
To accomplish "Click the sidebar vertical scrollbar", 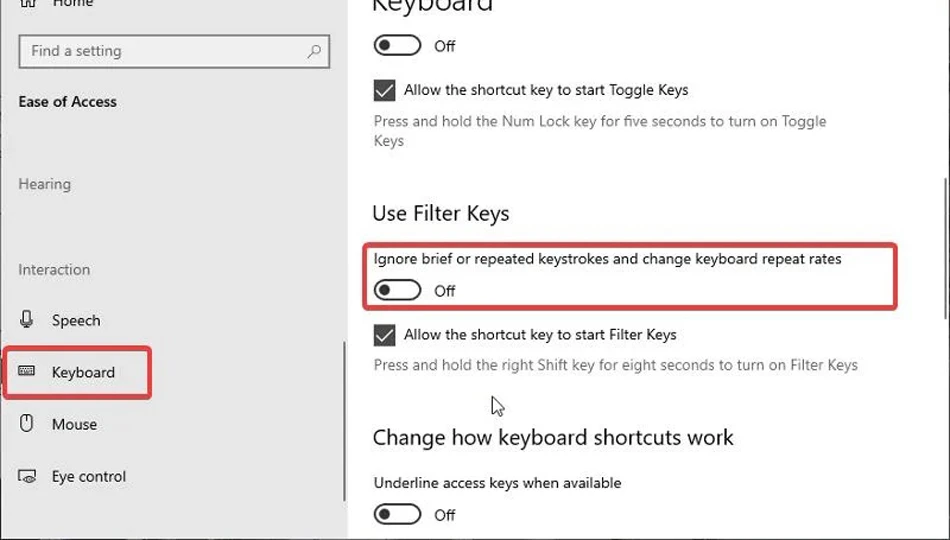I will pyautogui.click(x=344, y=421).
